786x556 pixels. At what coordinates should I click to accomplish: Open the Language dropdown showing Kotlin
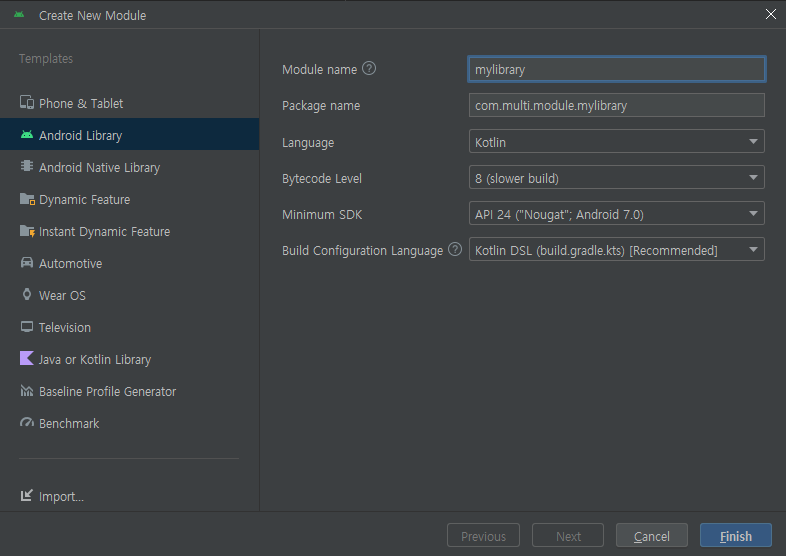[x=617, y=141]
